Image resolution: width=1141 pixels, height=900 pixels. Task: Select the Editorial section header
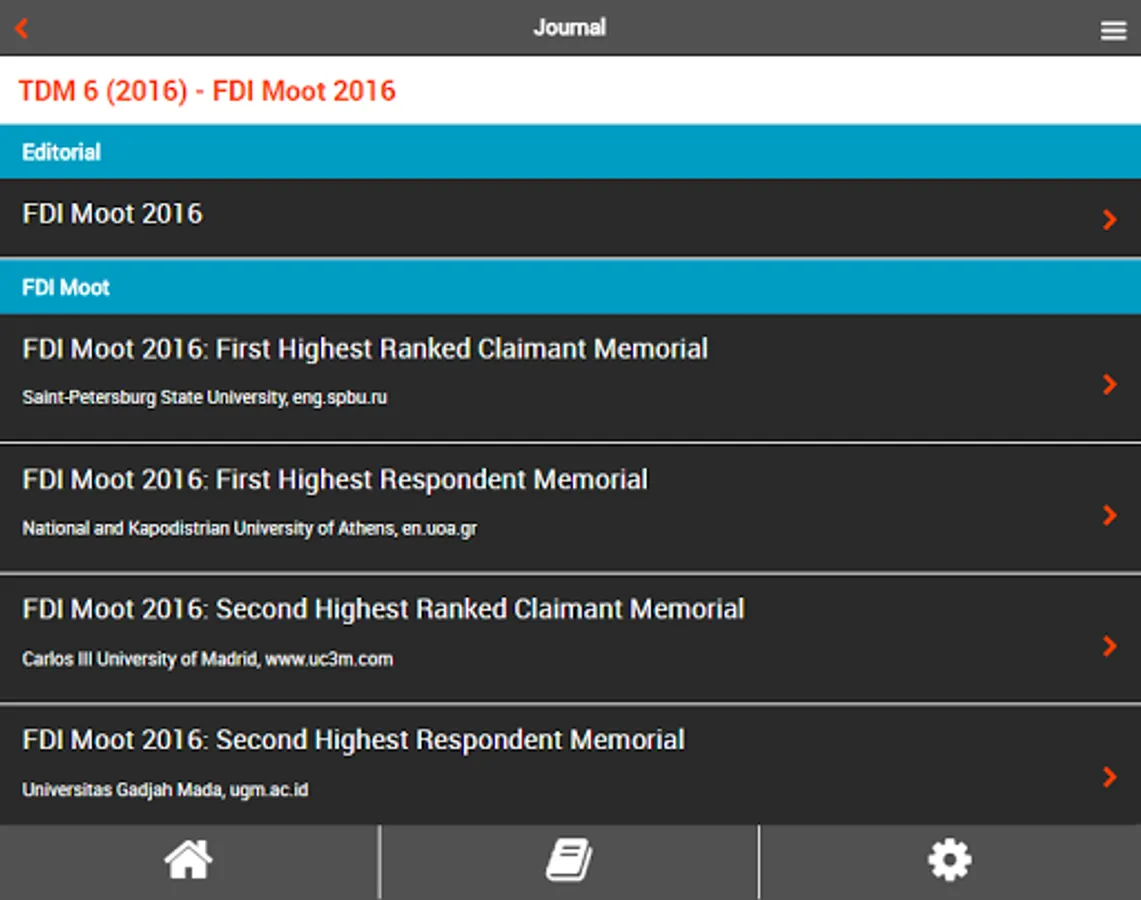(570, 152)
